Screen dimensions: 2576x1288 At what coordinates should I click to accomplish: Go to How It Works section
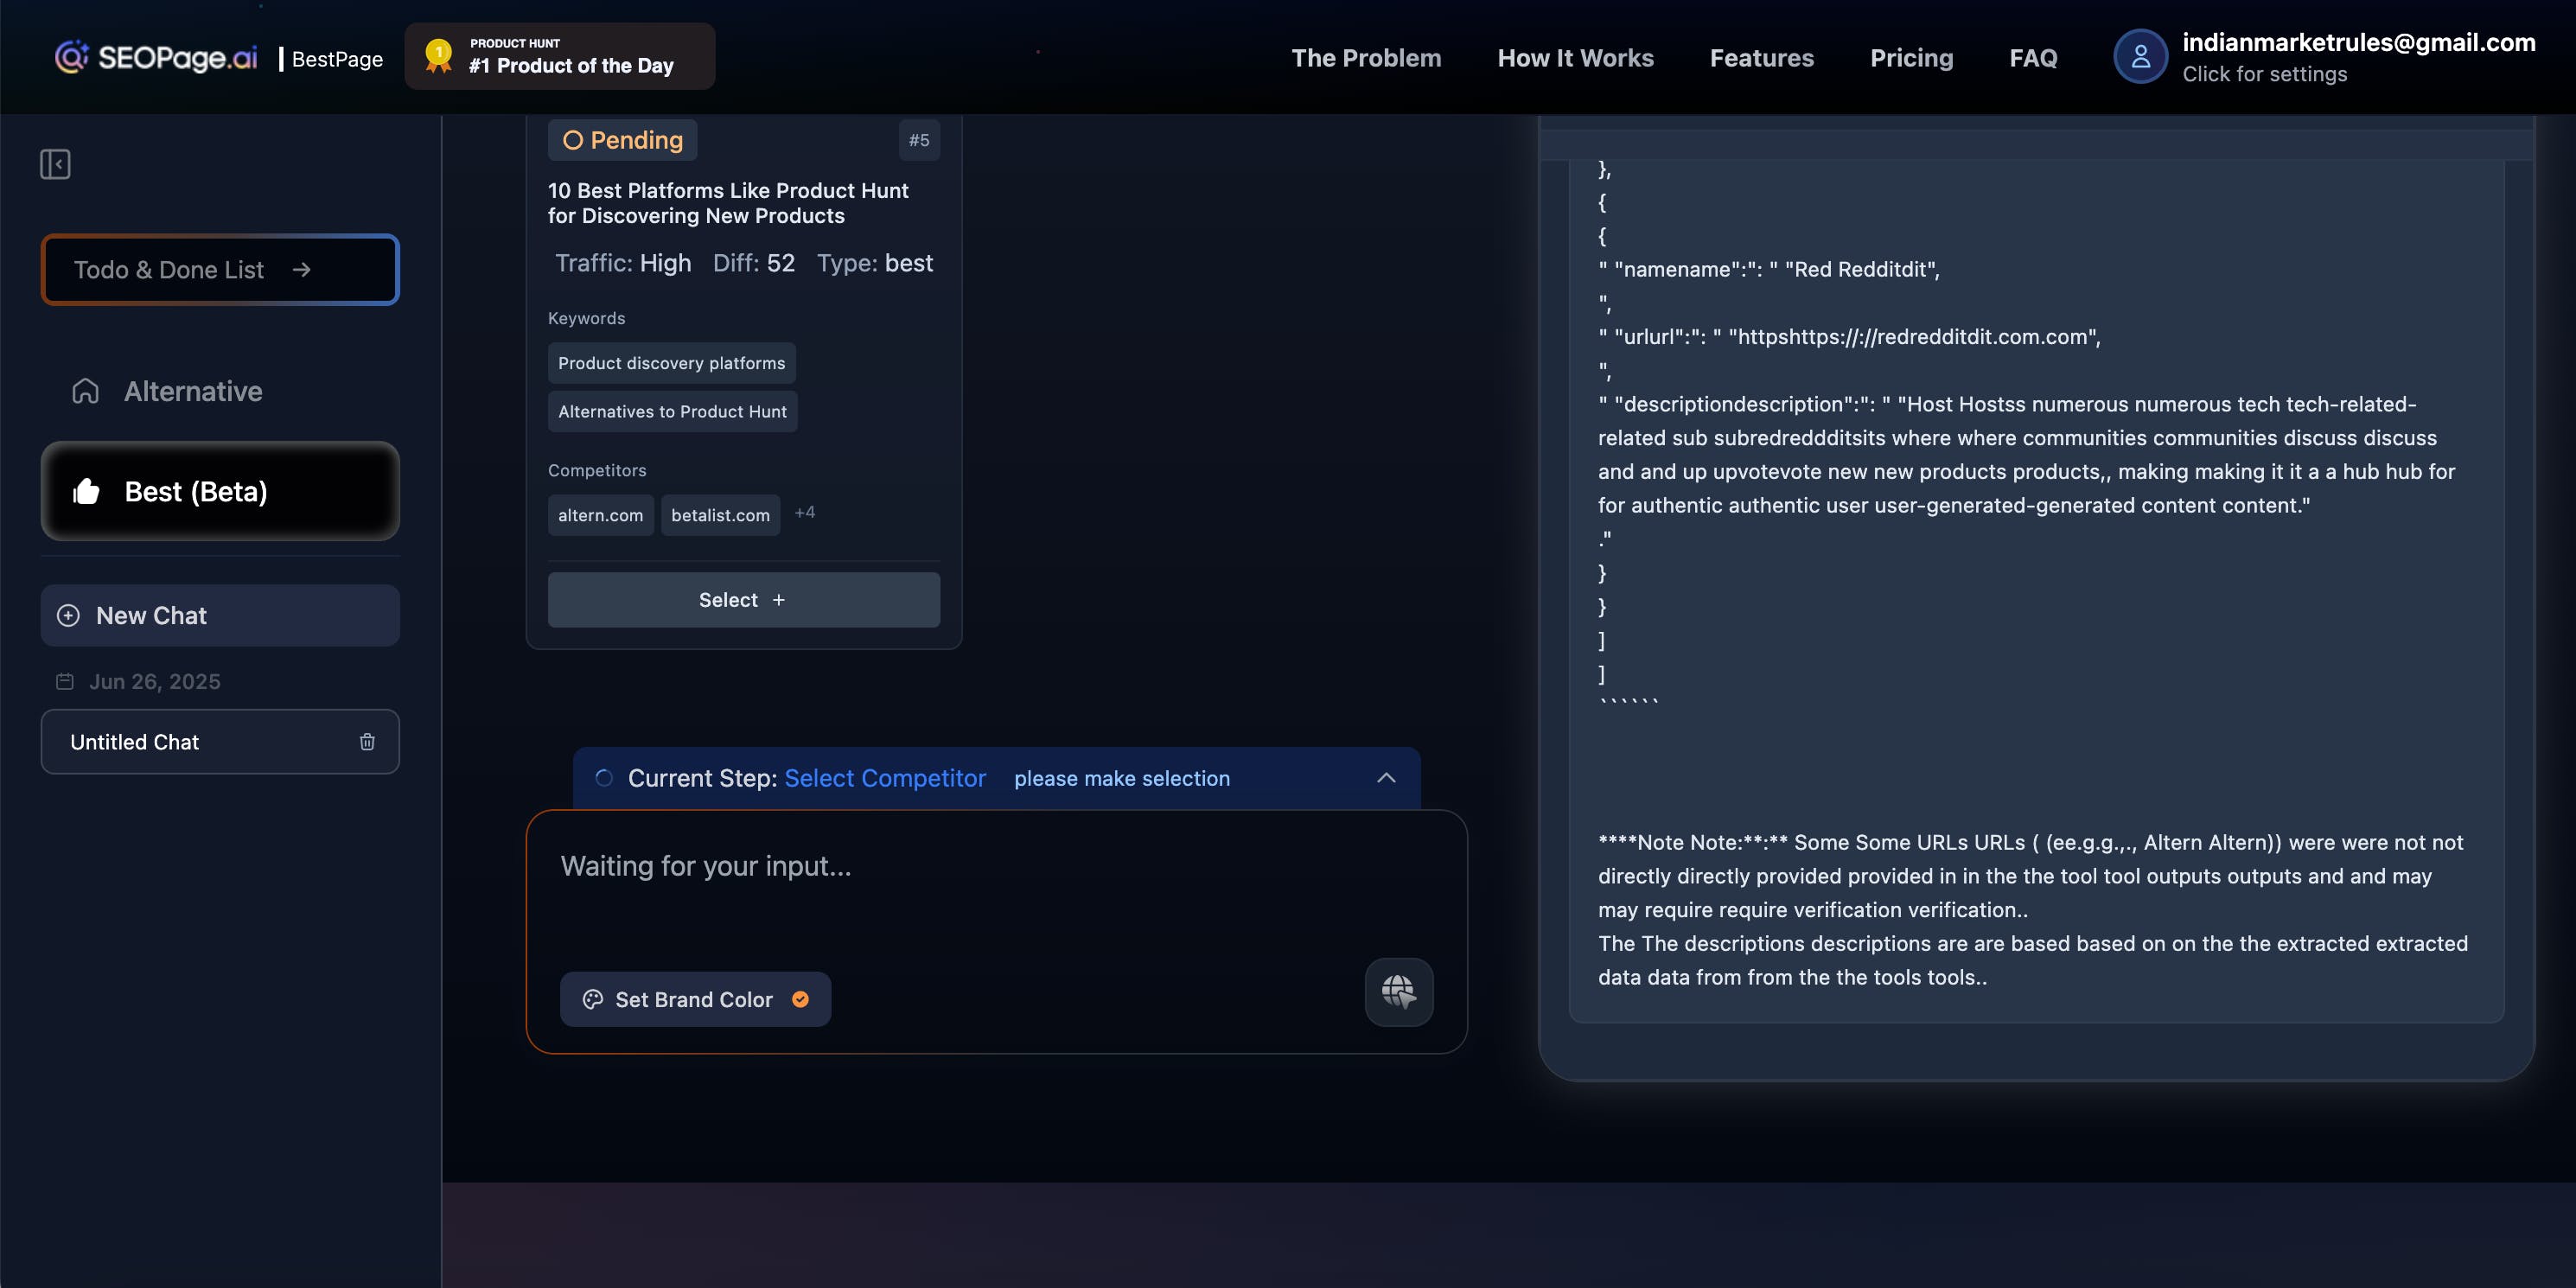click(x=1575, y=58)
